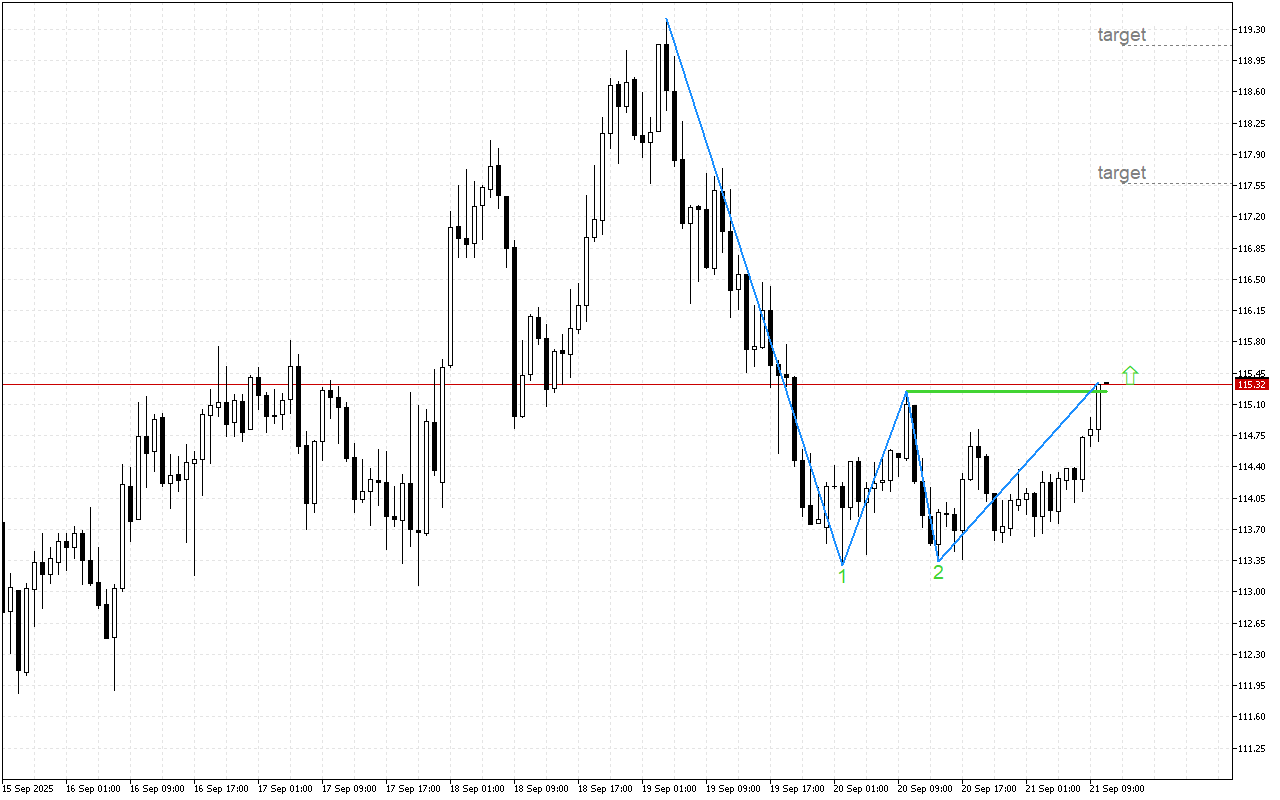Click the "17 Sep 09:00" time label
Screen dimensions: 1280x800
pos(349,788)
